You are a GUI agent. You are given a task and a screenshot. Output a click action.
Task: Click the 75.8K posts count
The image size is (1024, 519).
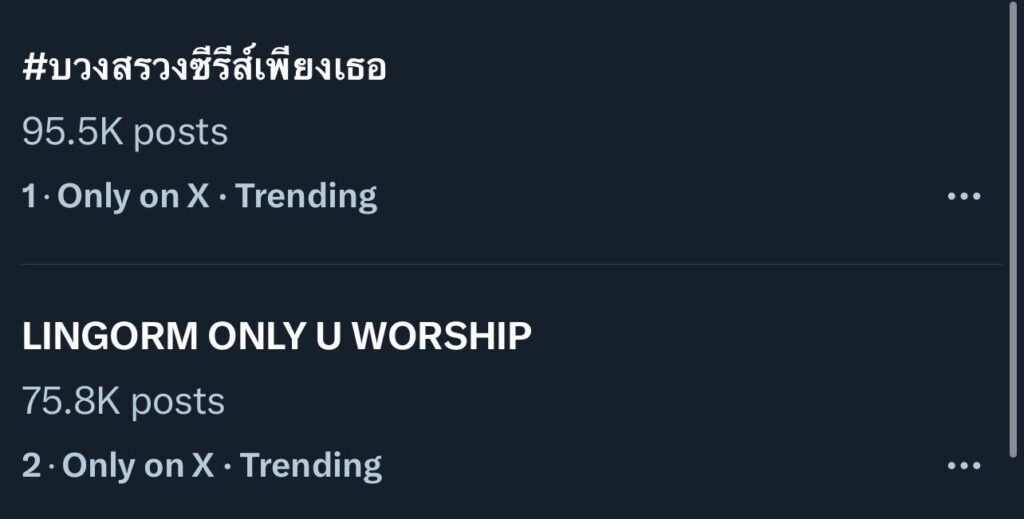point(123,402)
